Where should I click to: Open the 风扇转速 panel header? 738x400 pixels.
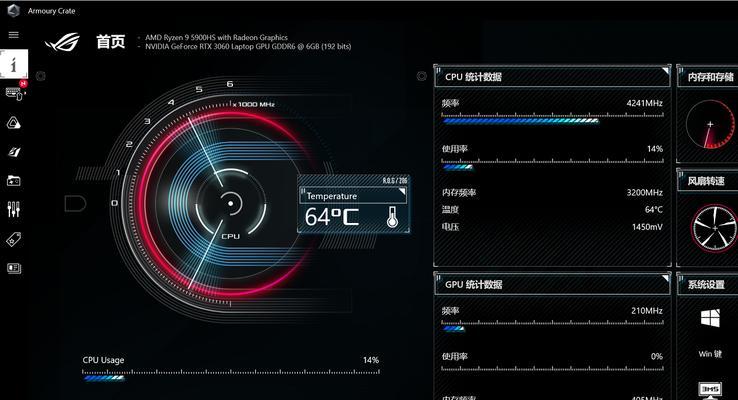click(x=707, y=181)
